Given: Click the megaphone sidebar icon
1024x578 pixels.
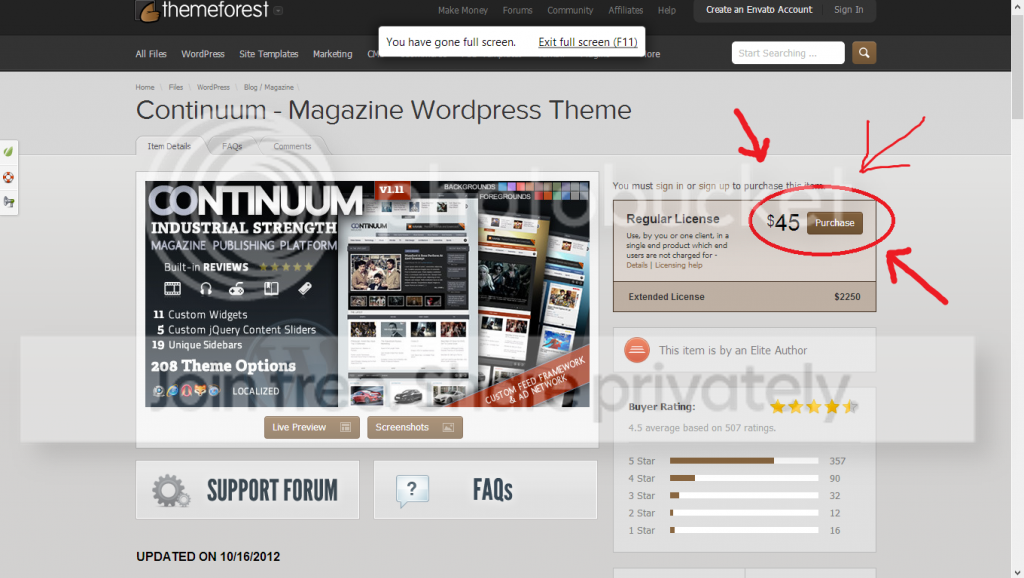Looking at the screenshot, I should tap(8, 202).
